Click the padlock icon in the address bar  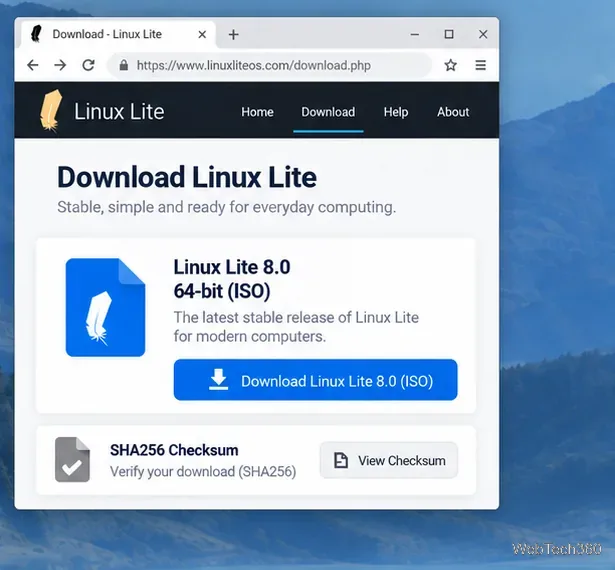(124, 65)
